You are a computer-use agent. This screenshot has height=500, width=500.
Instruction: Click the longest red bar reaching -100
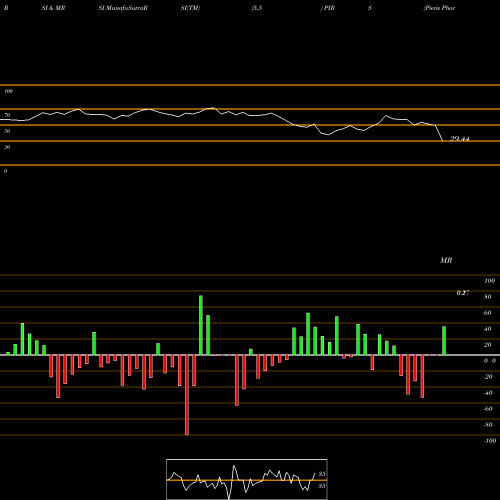click(x=187, y=395)
